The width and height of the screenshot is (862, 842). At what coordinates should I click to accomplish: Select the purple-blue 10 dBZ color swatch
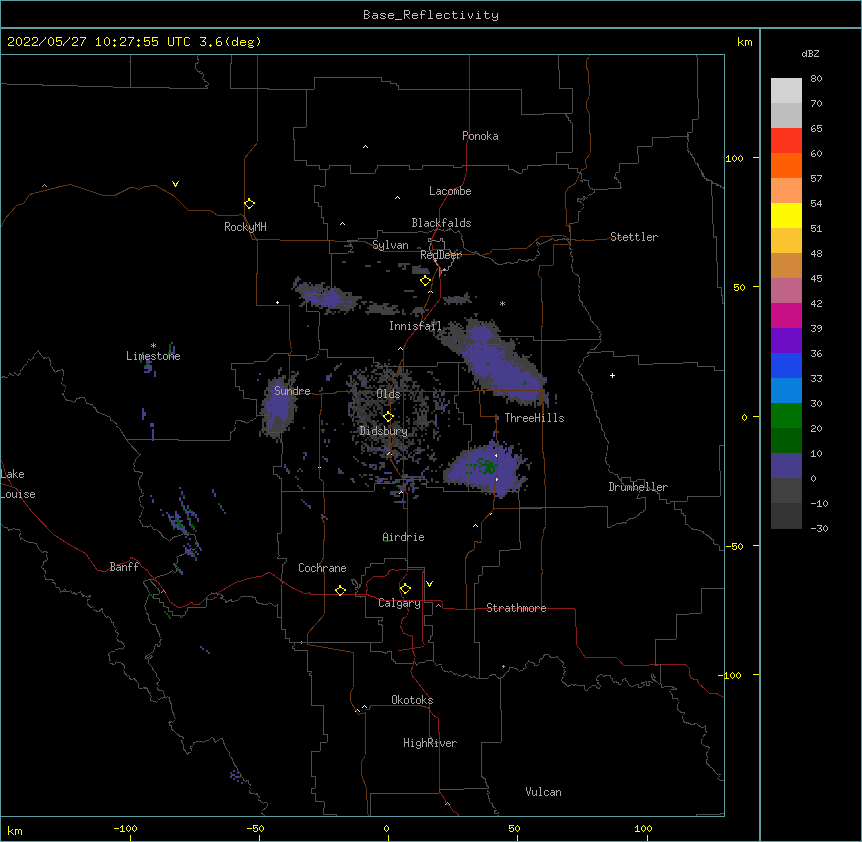[x=786, y=466]
